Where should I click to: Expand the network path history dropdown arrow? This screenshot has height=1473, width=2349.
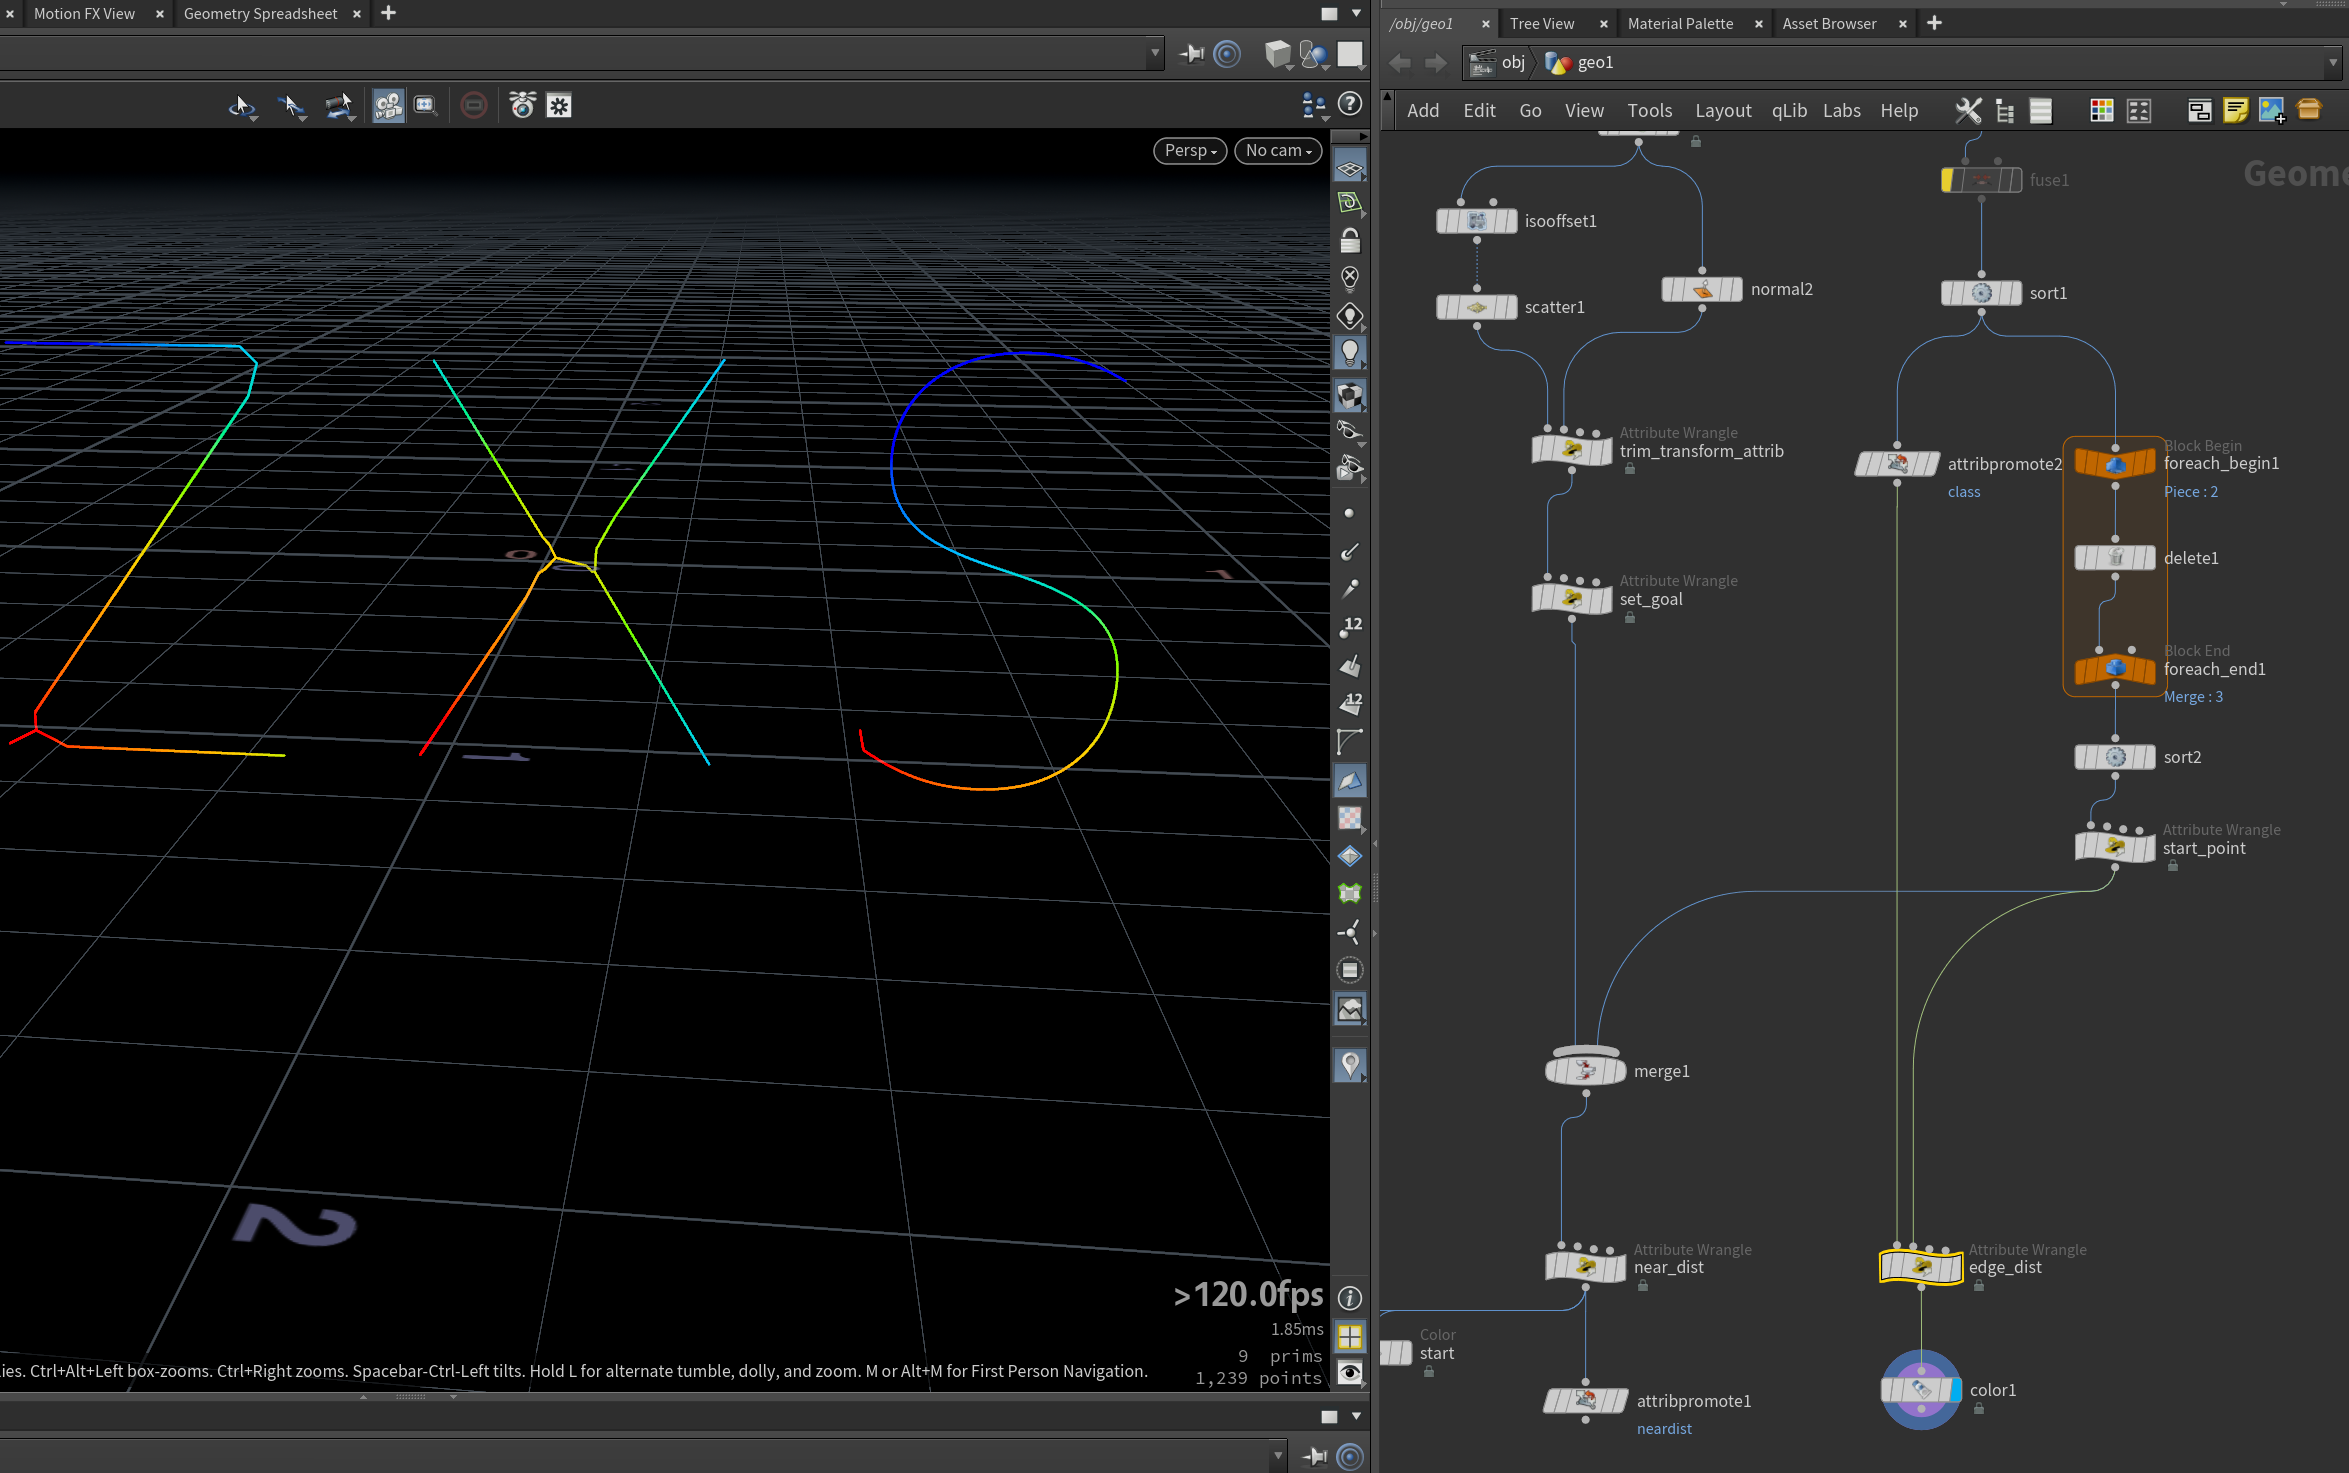click(x=2332, y=62)
